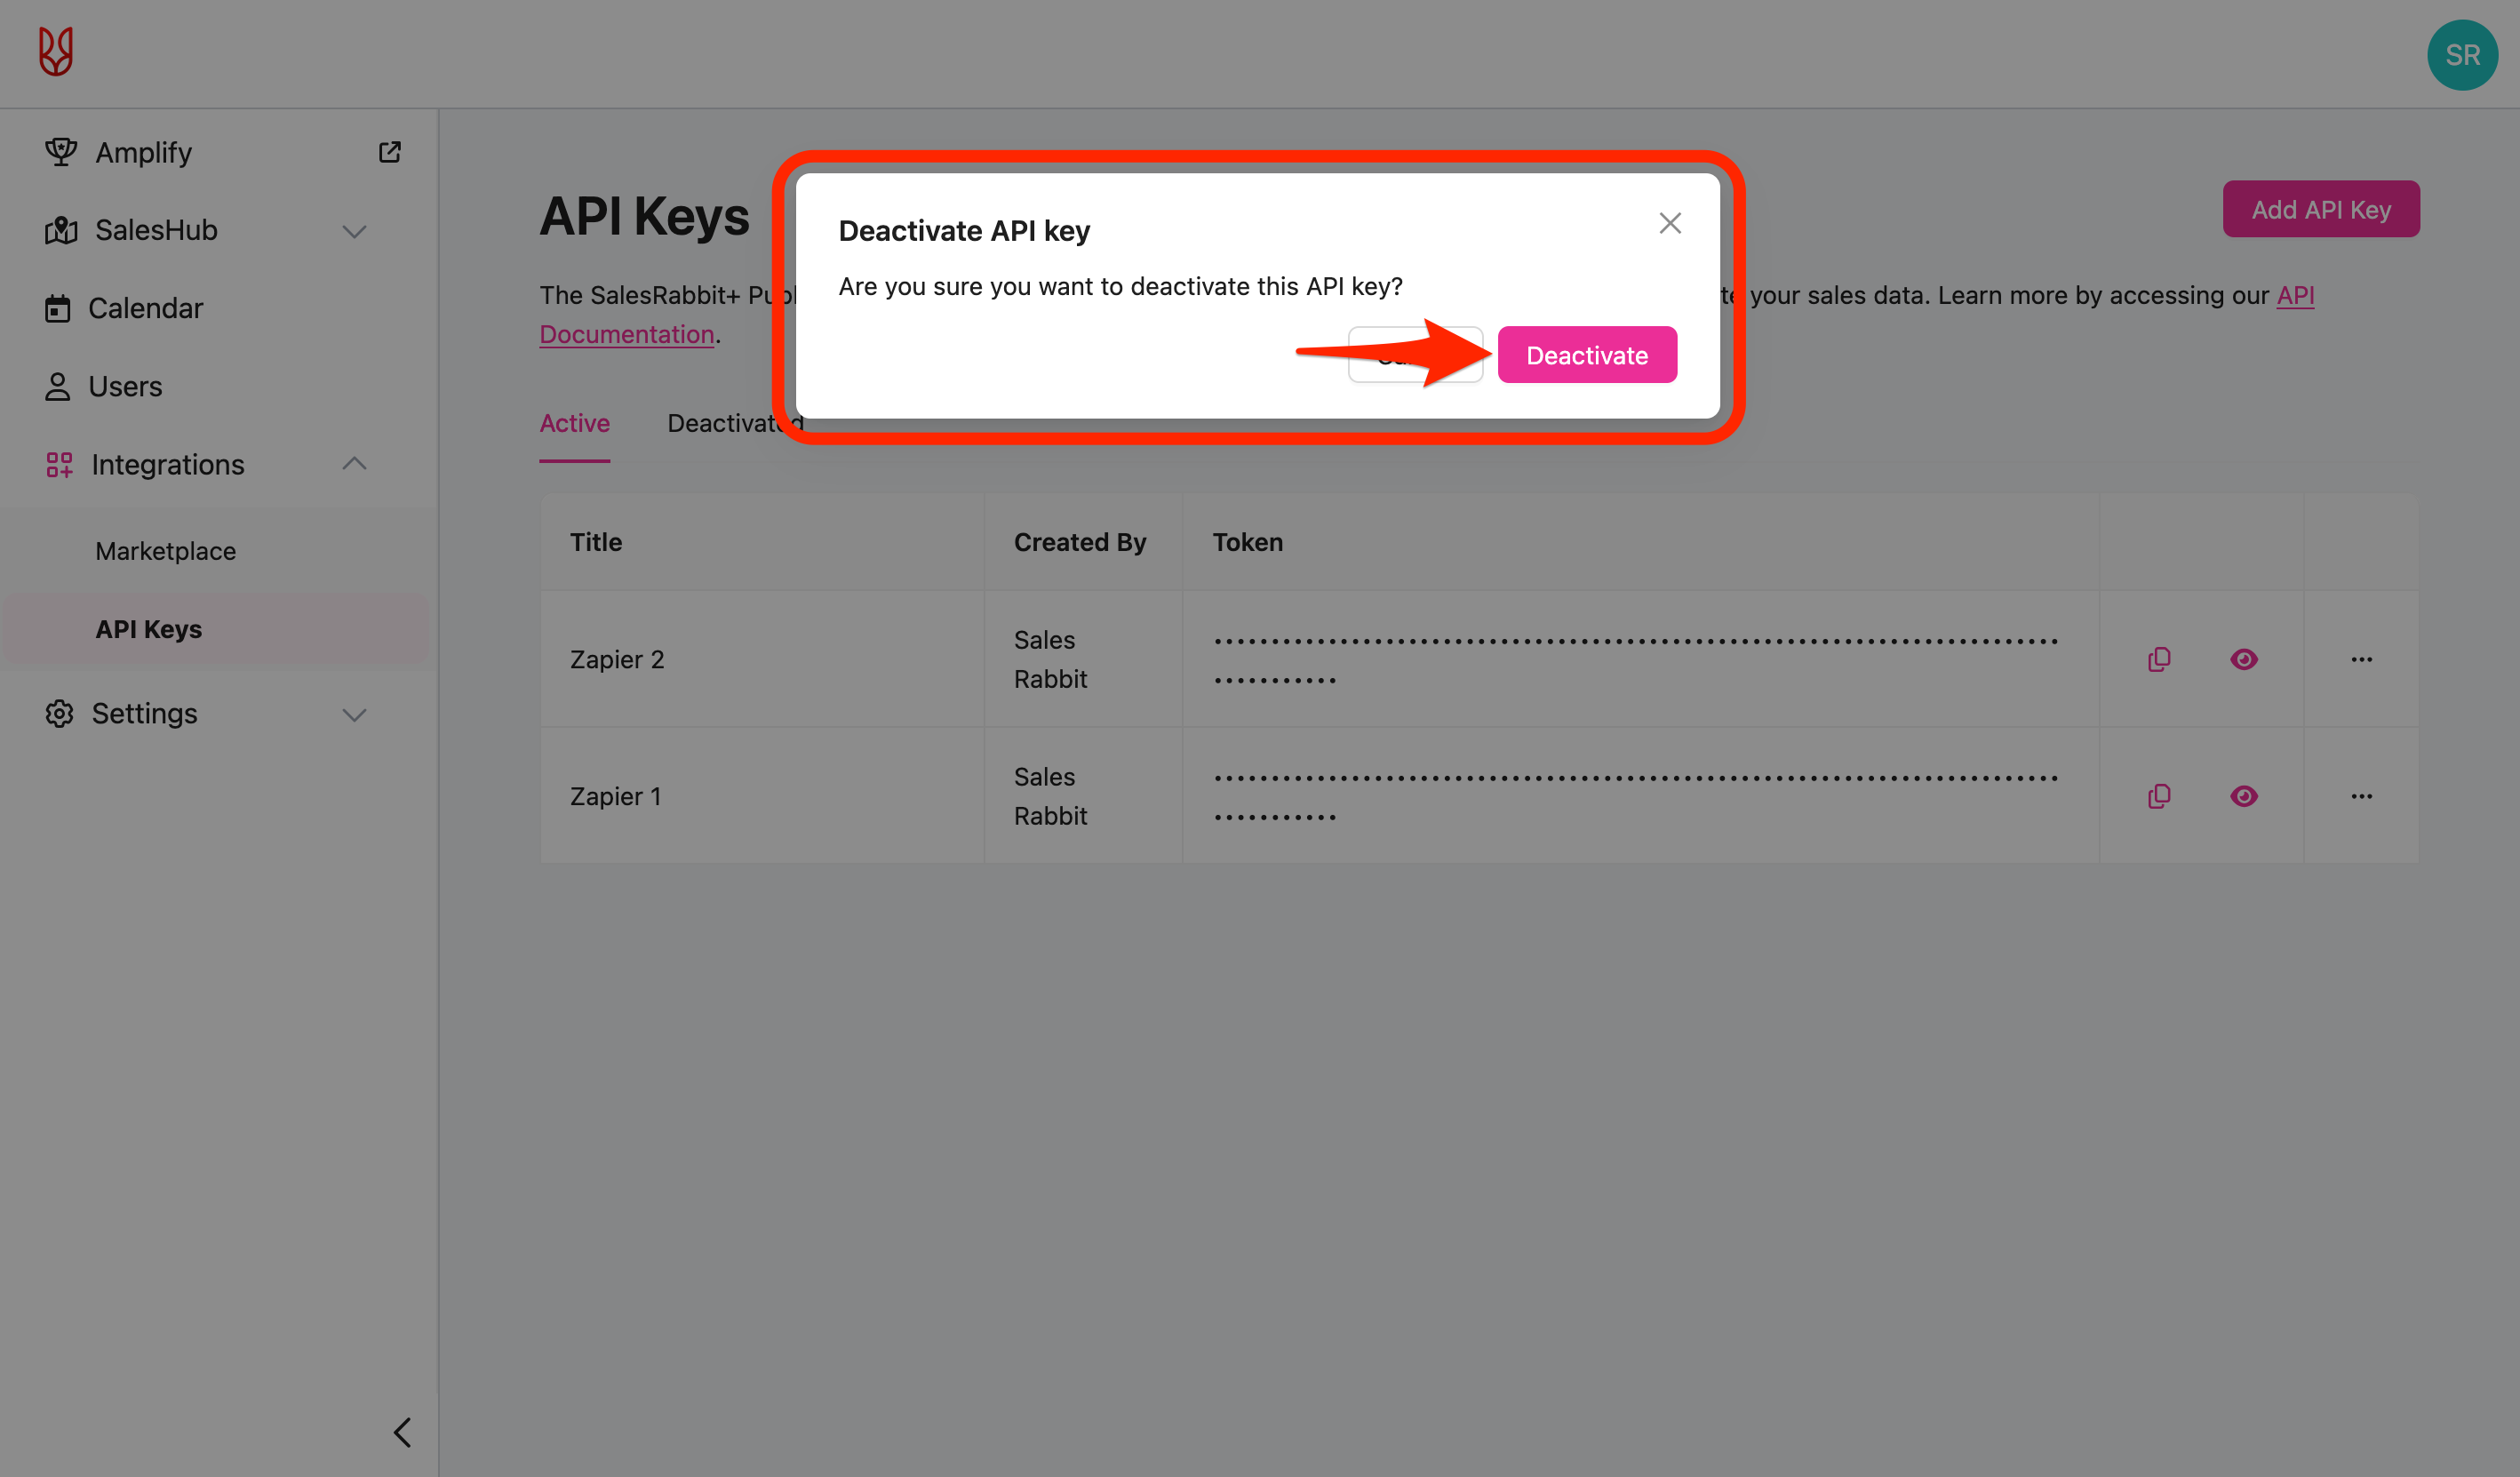Collapse the Integrations section
2520x1477 pixels.
(x=354, y=464)
